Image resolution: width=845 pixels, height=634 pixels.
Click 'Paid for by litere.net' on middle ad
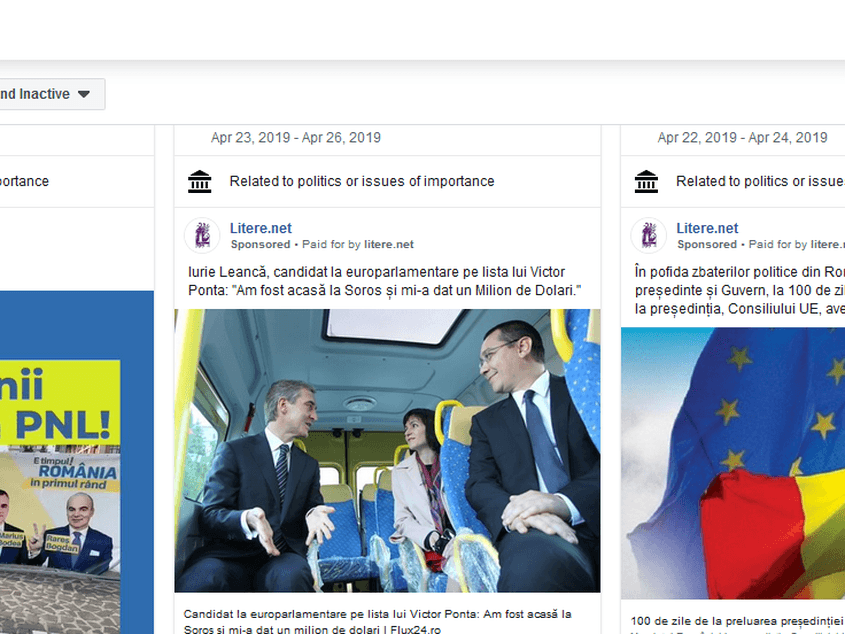click(x=358, y=244)
